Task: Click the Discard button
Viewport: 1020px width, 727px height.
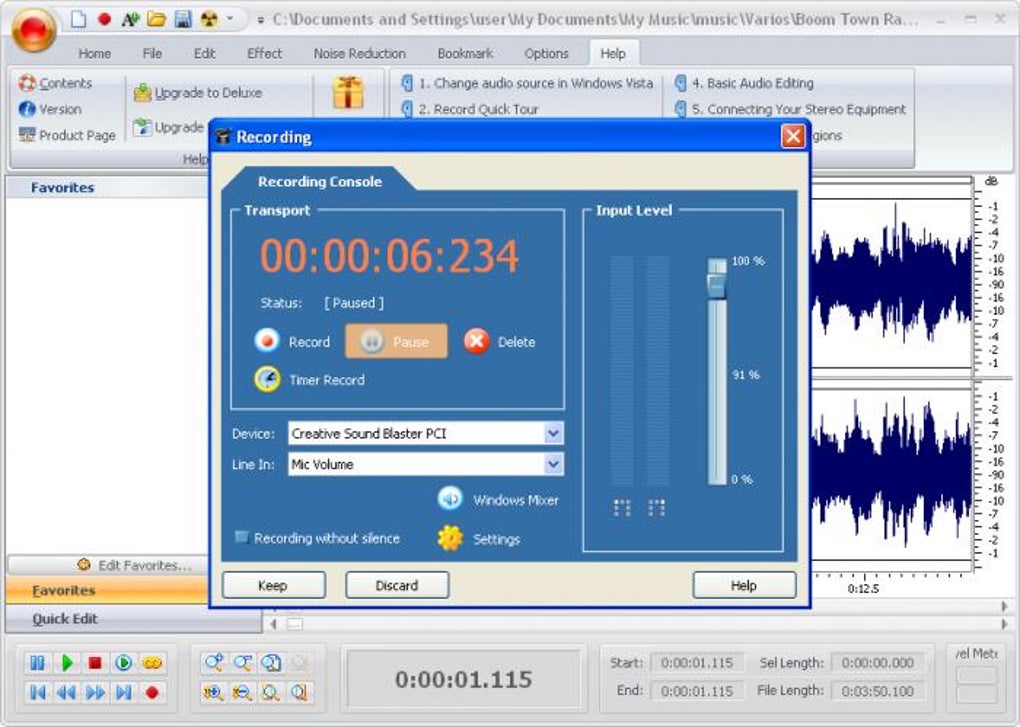Action: 397,585
